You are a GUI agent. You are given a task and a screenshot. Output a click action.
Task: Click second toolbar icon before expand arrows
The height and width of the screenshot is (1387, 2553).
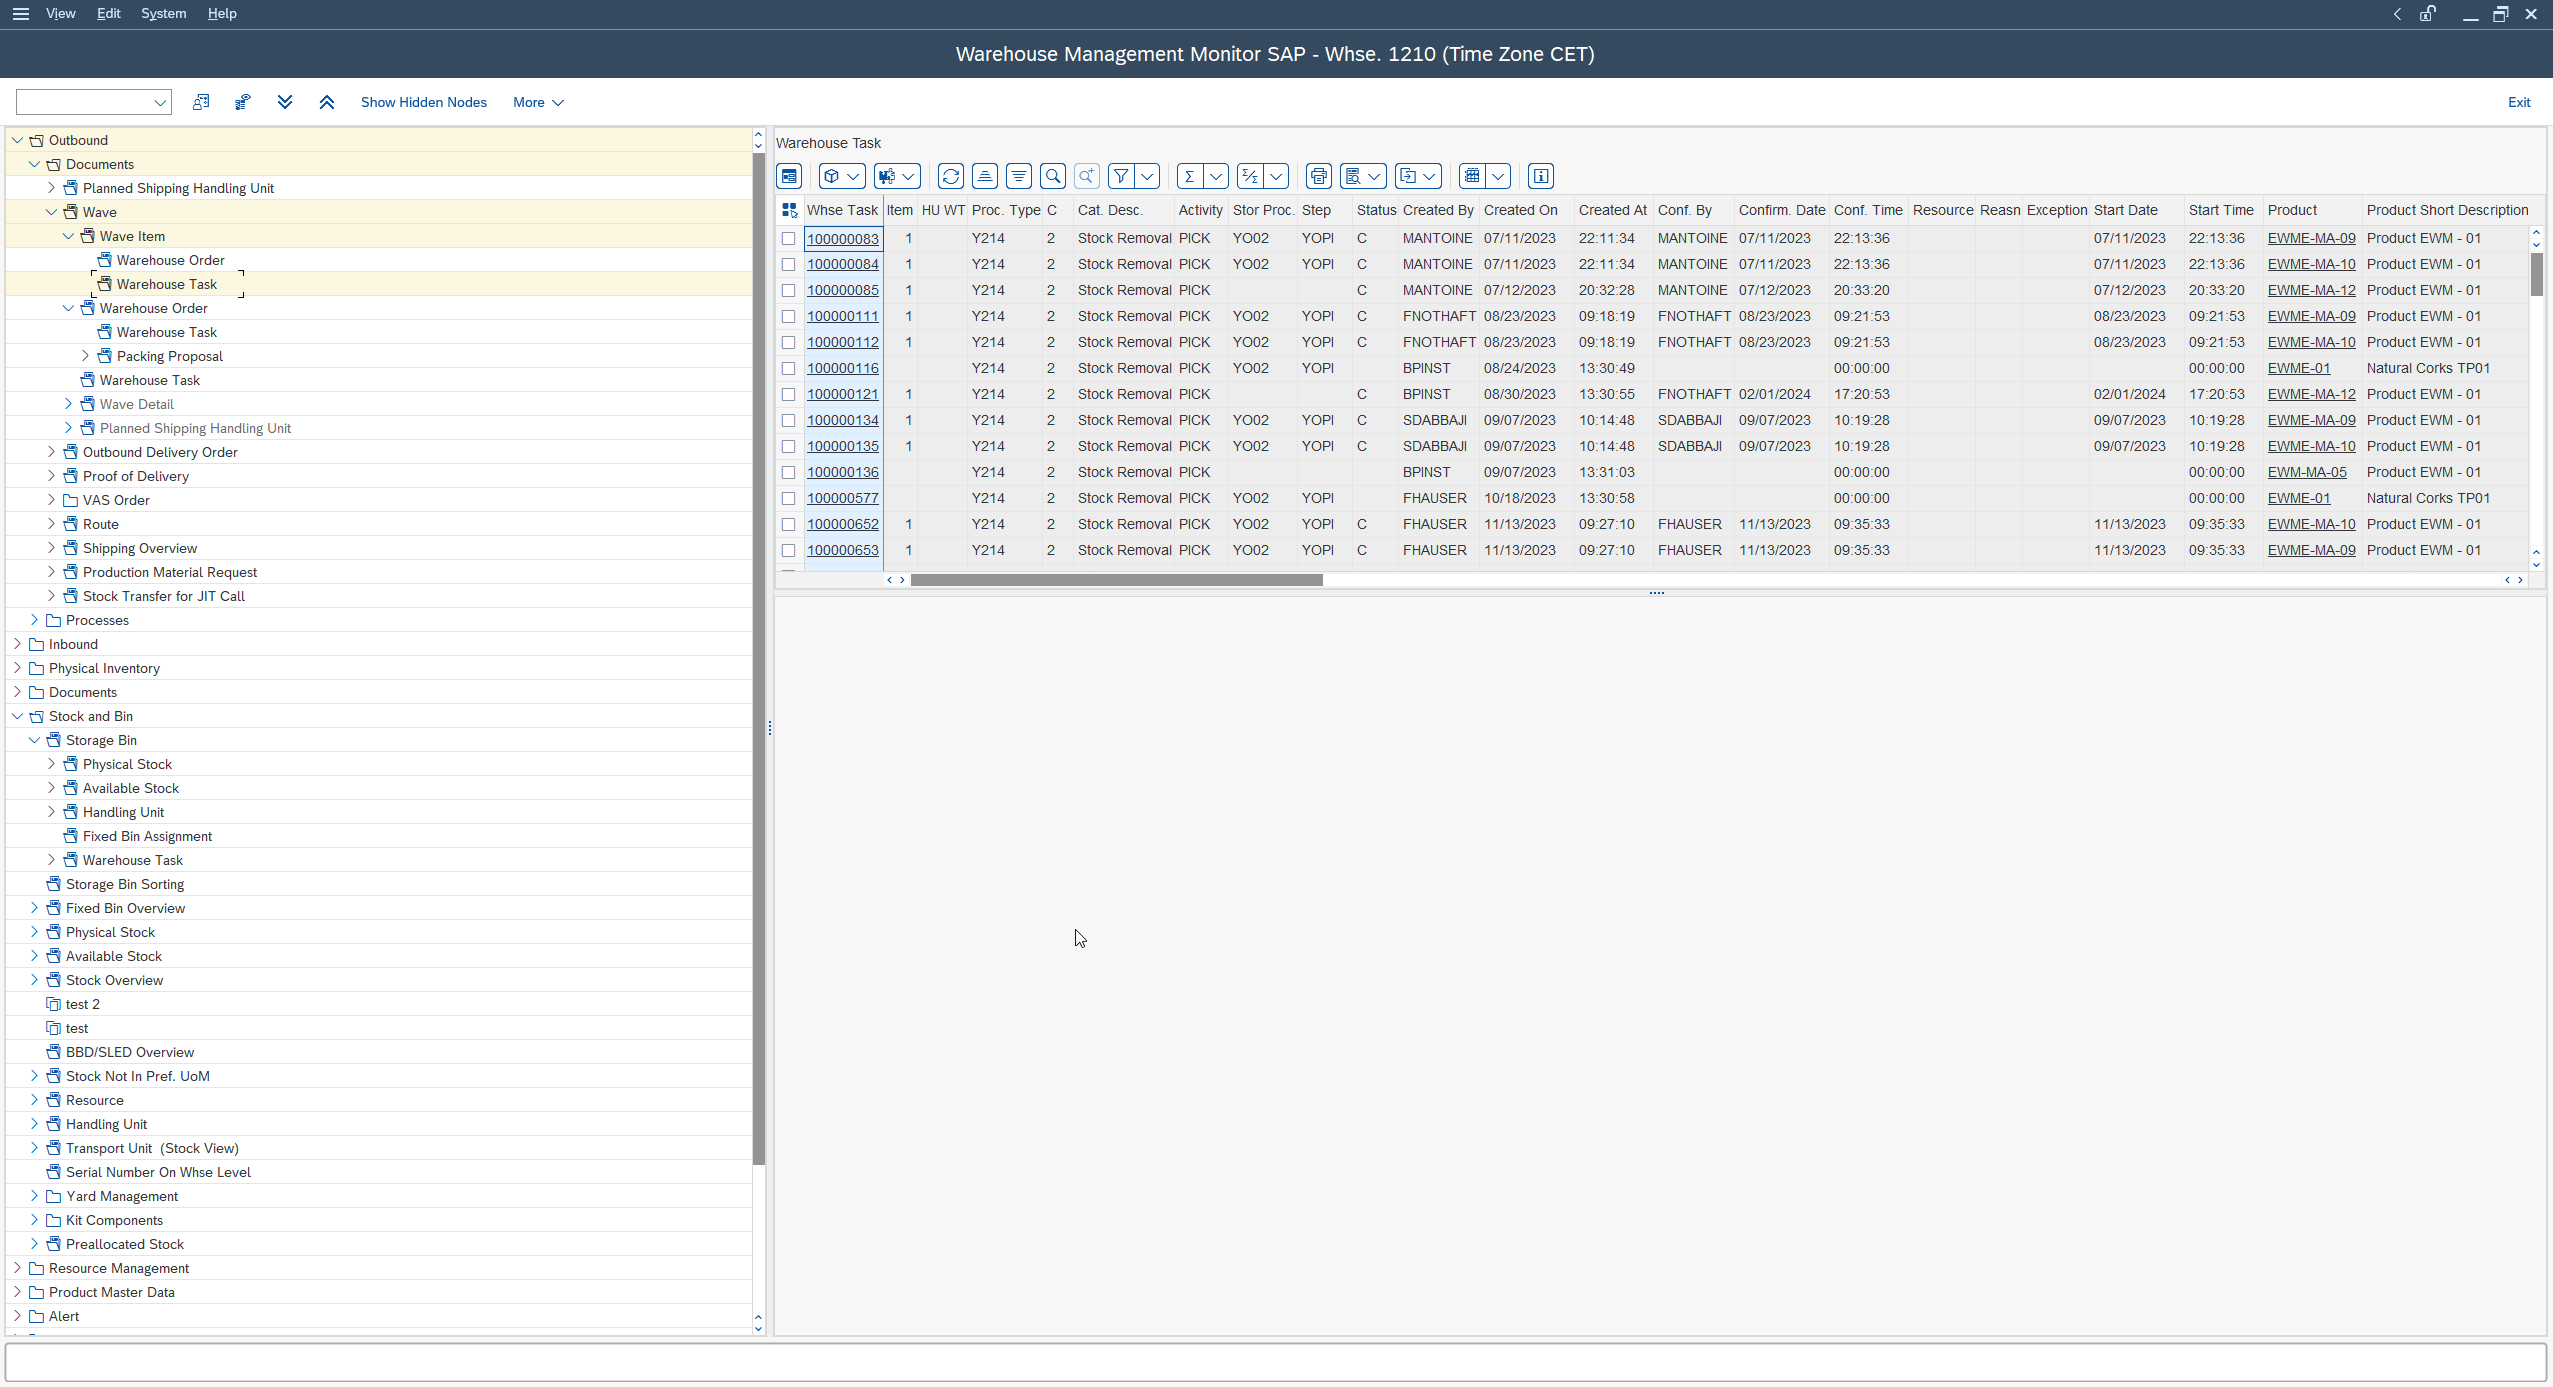pyautogui.click(x=242, y=102)
